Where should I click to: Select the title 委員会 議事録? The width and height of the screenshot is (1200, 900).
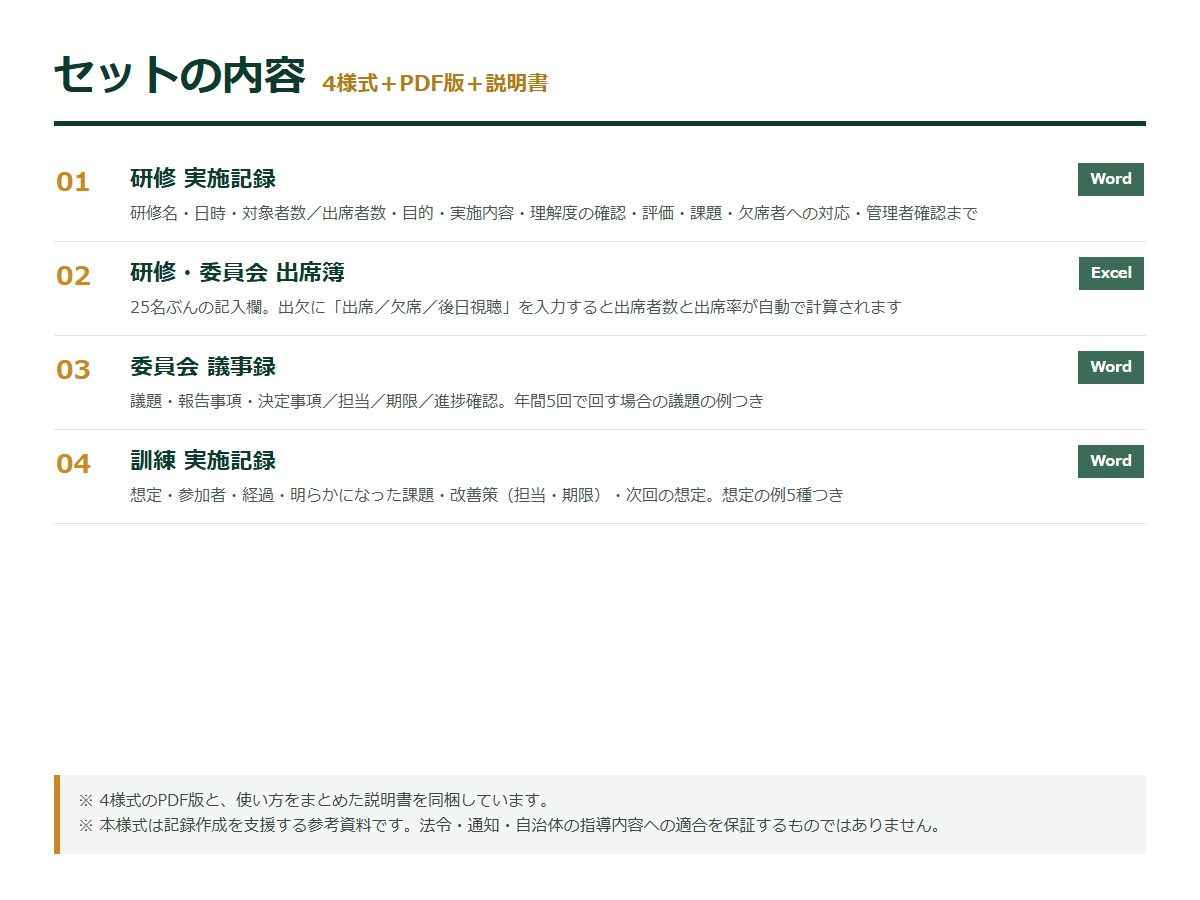point(203,367)
